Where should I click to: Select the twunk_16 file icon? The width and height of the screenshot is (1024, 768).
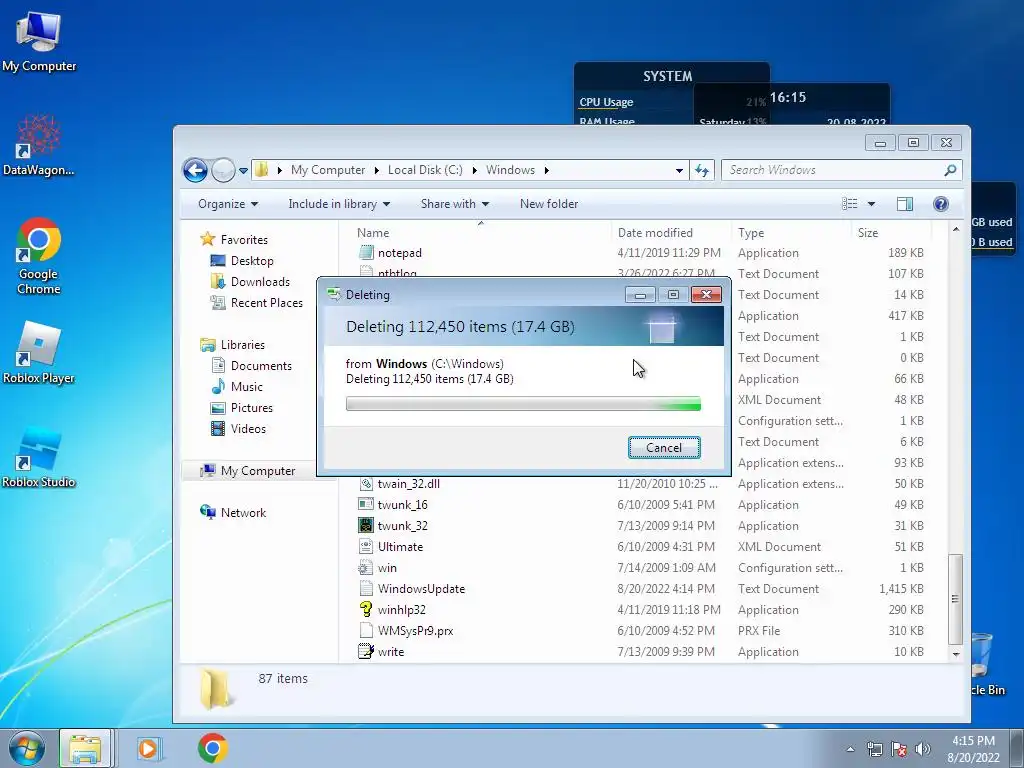pyautogui.click(x=366, y=505)
